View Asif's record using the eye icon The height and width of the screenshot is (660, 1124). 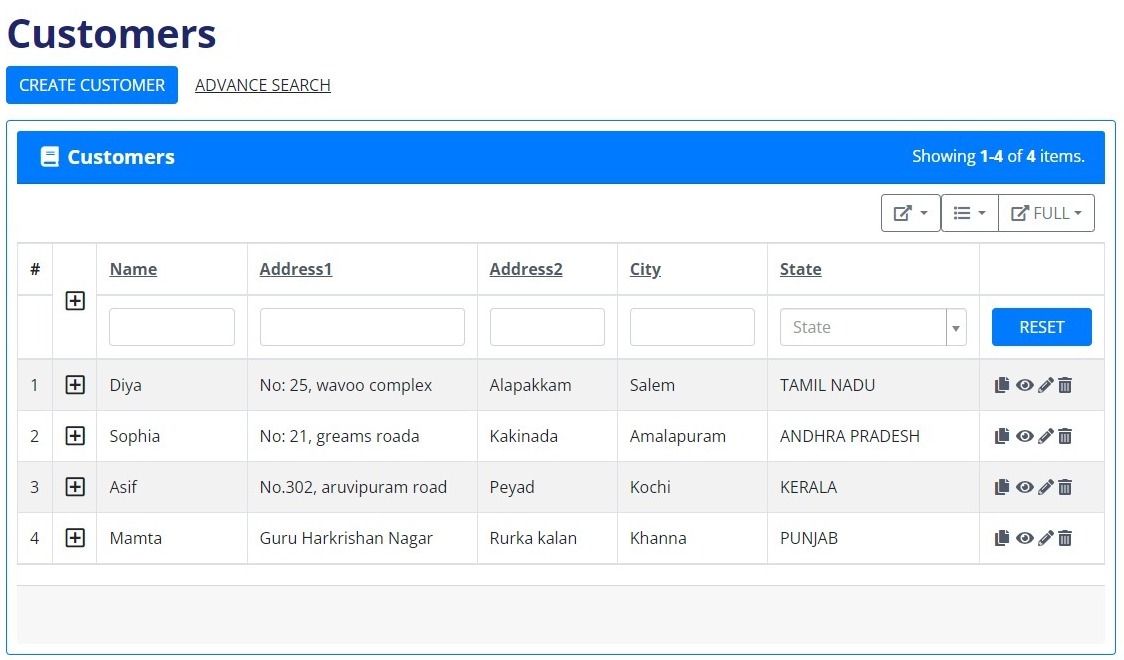pos(1024,487)
